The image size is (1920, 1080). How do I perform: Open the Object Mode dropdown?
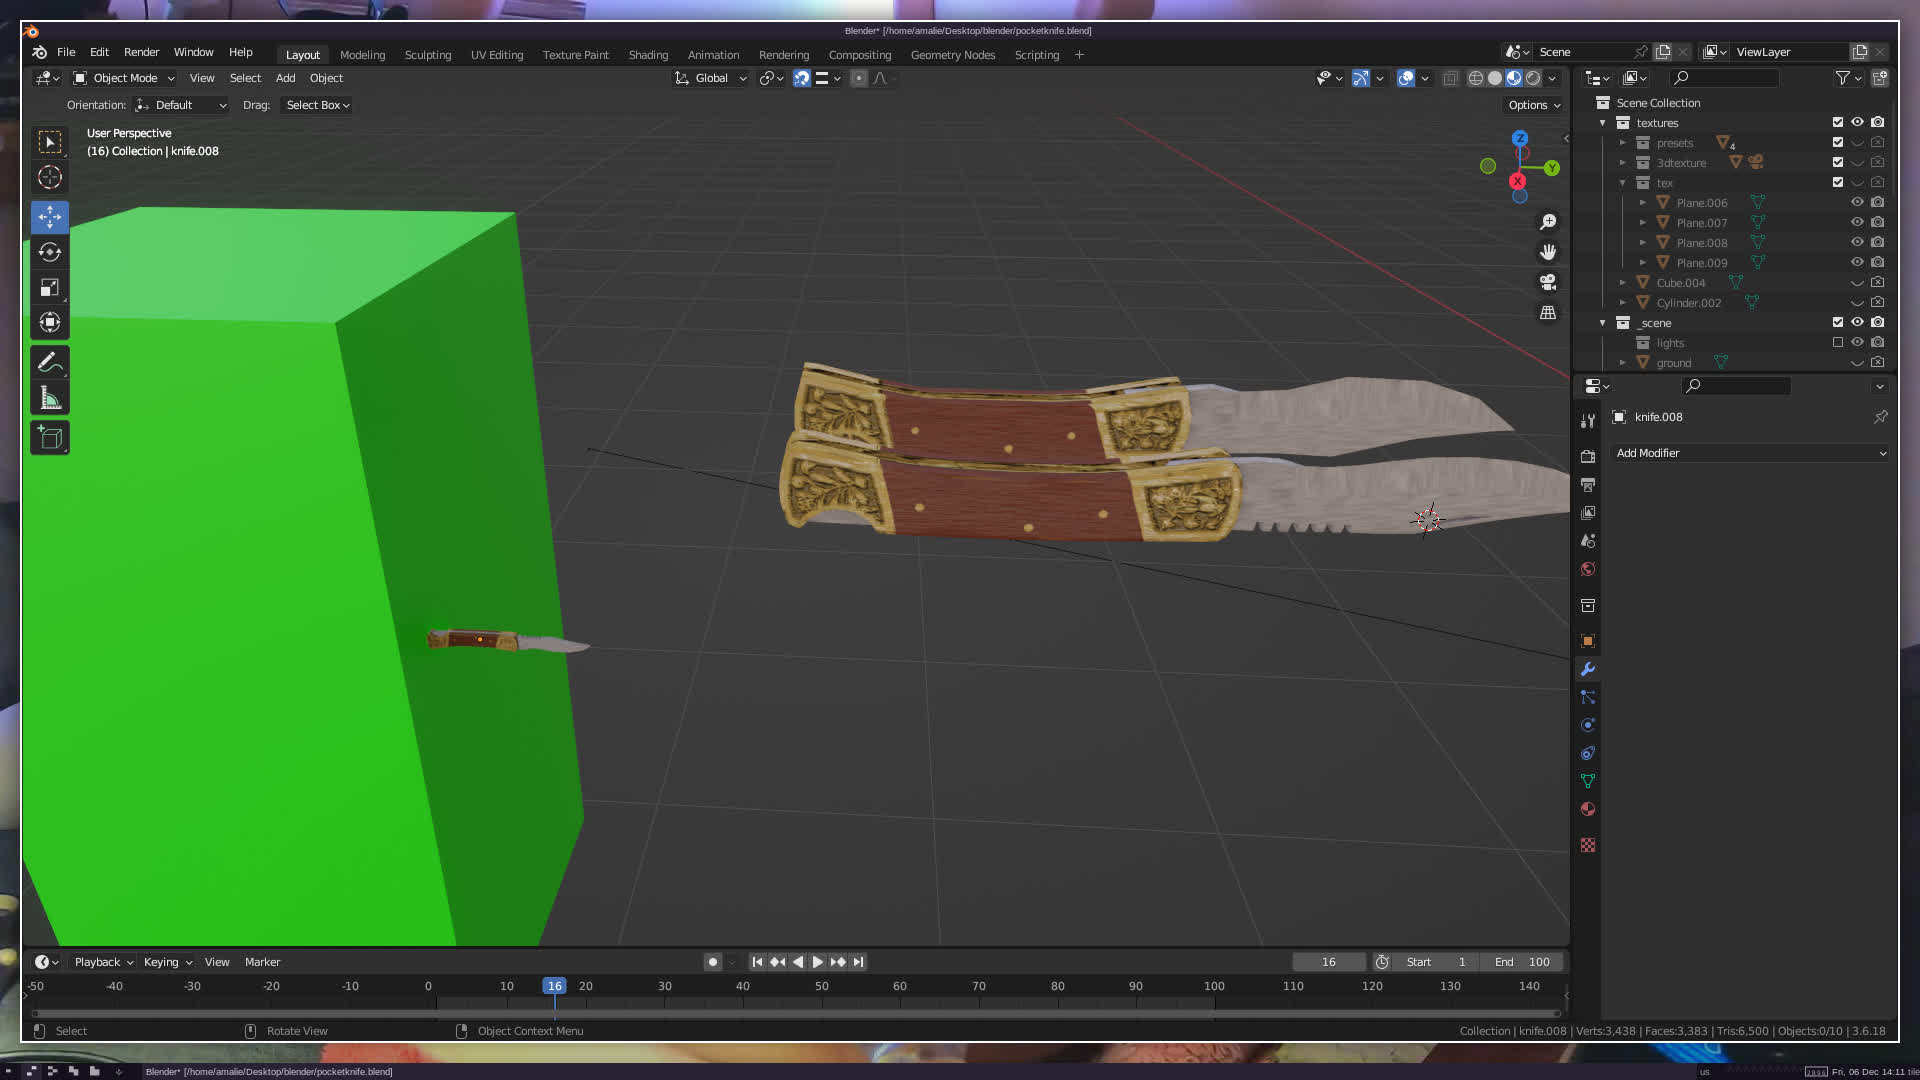[125, 78]
